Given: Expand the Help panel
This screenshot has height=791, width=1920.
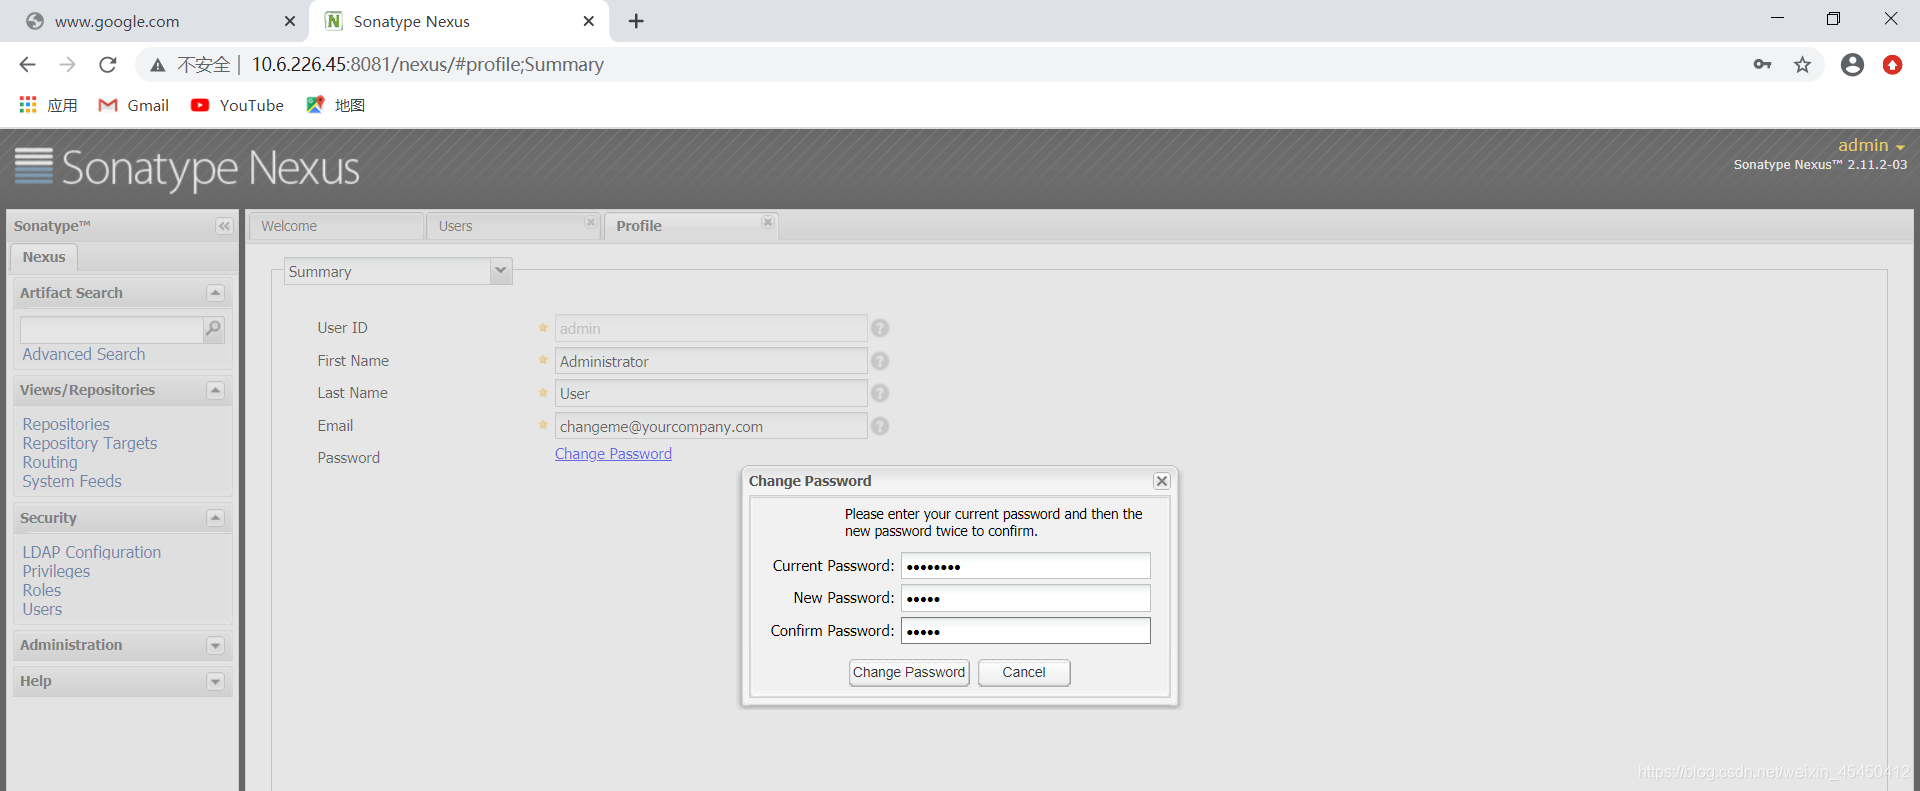Looking at the screenshot, I should pyautogui.click(x=215, y=682).
